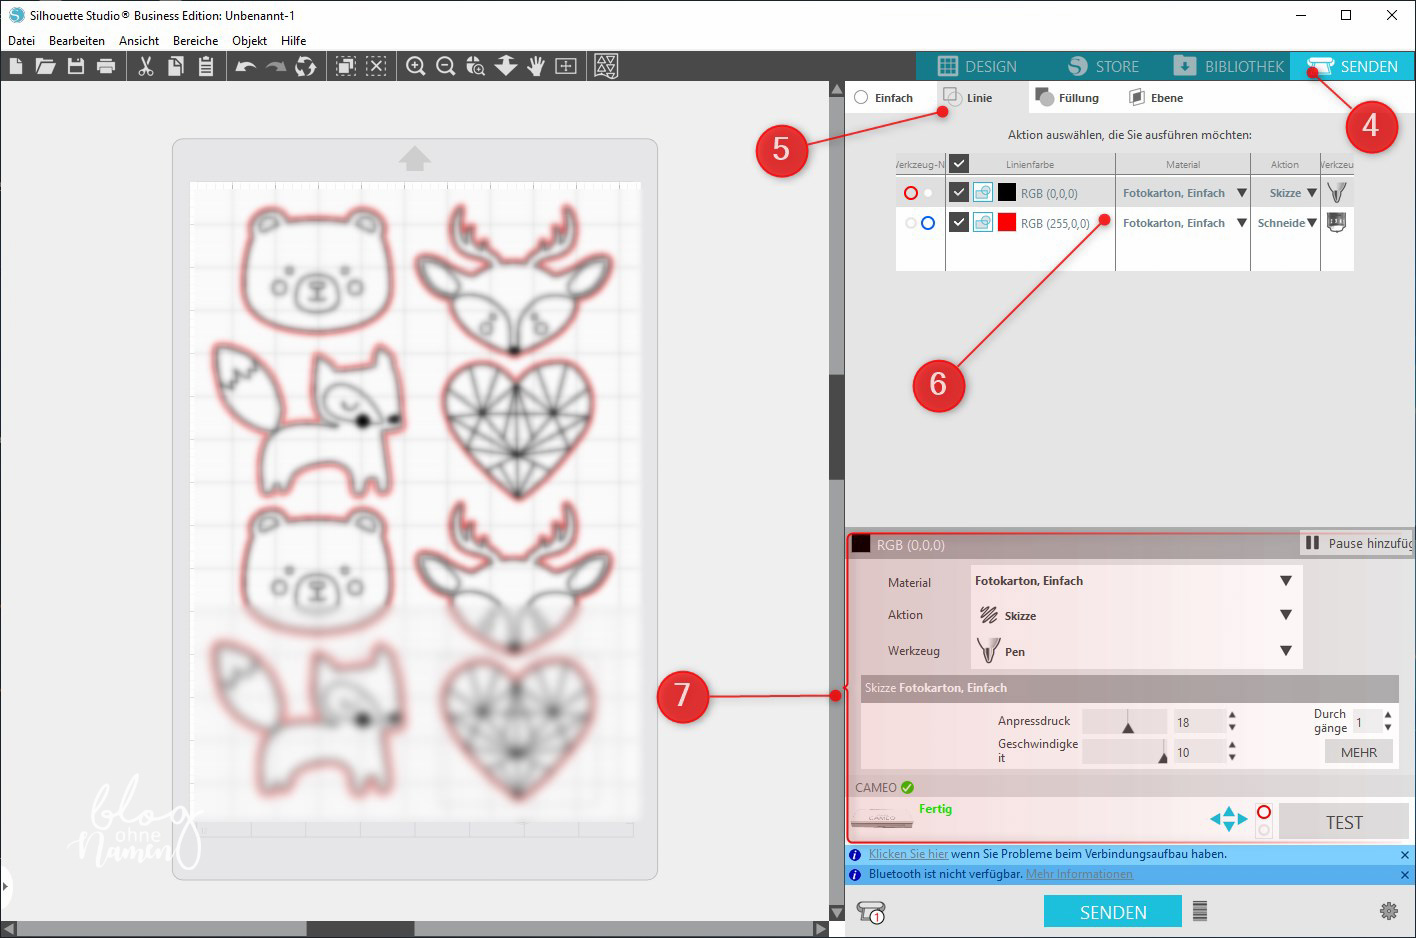Image resolution: width=1416 pixels, height=938 pixels.
Task: Open Material dropdown in the red line row
Action: 1241,223
